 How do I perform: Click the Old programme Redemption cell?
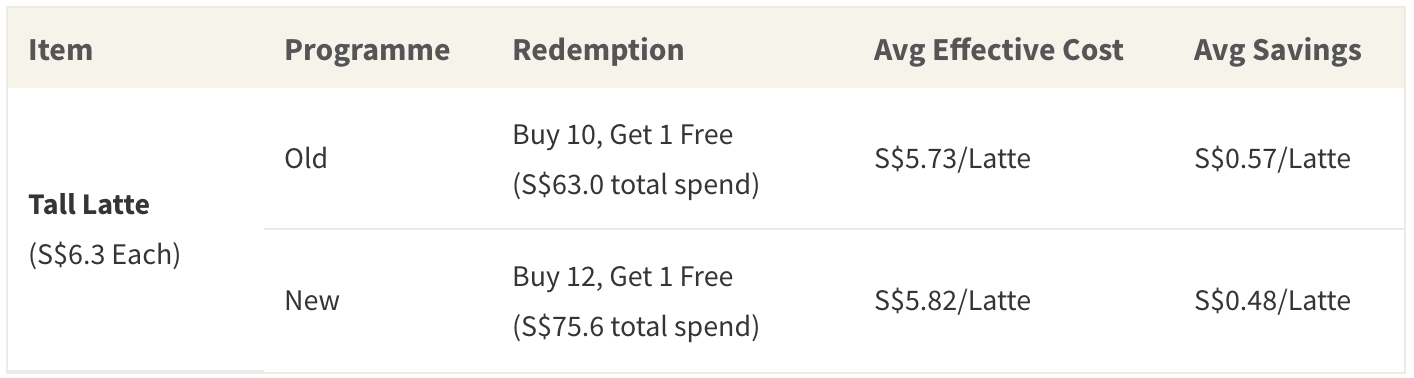coord(673,158)
